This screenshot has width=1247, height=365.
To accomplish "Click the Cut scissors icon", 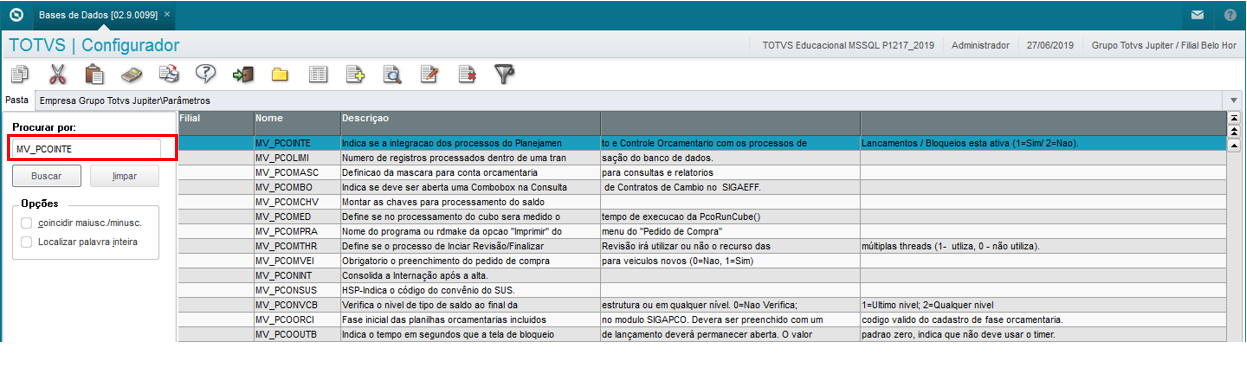I will coord(57,74).
